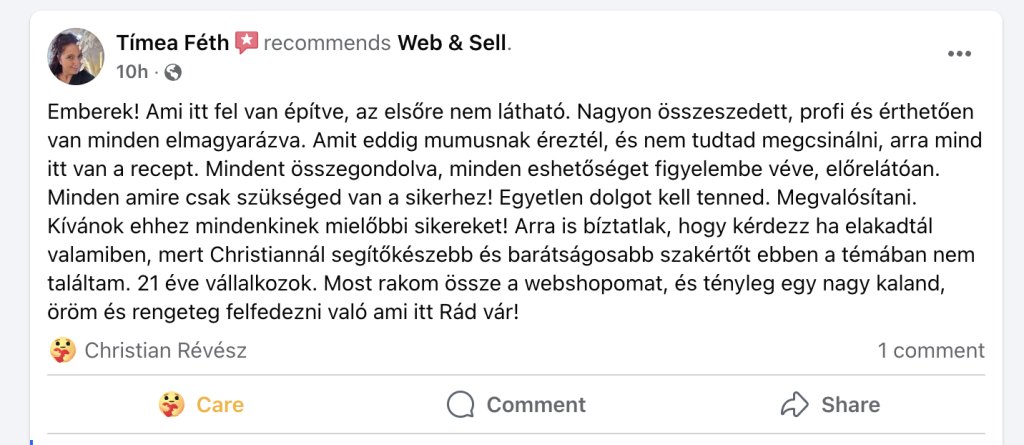
Task: Click "Emberek!" at the start of the post
Action: [88, 109]
